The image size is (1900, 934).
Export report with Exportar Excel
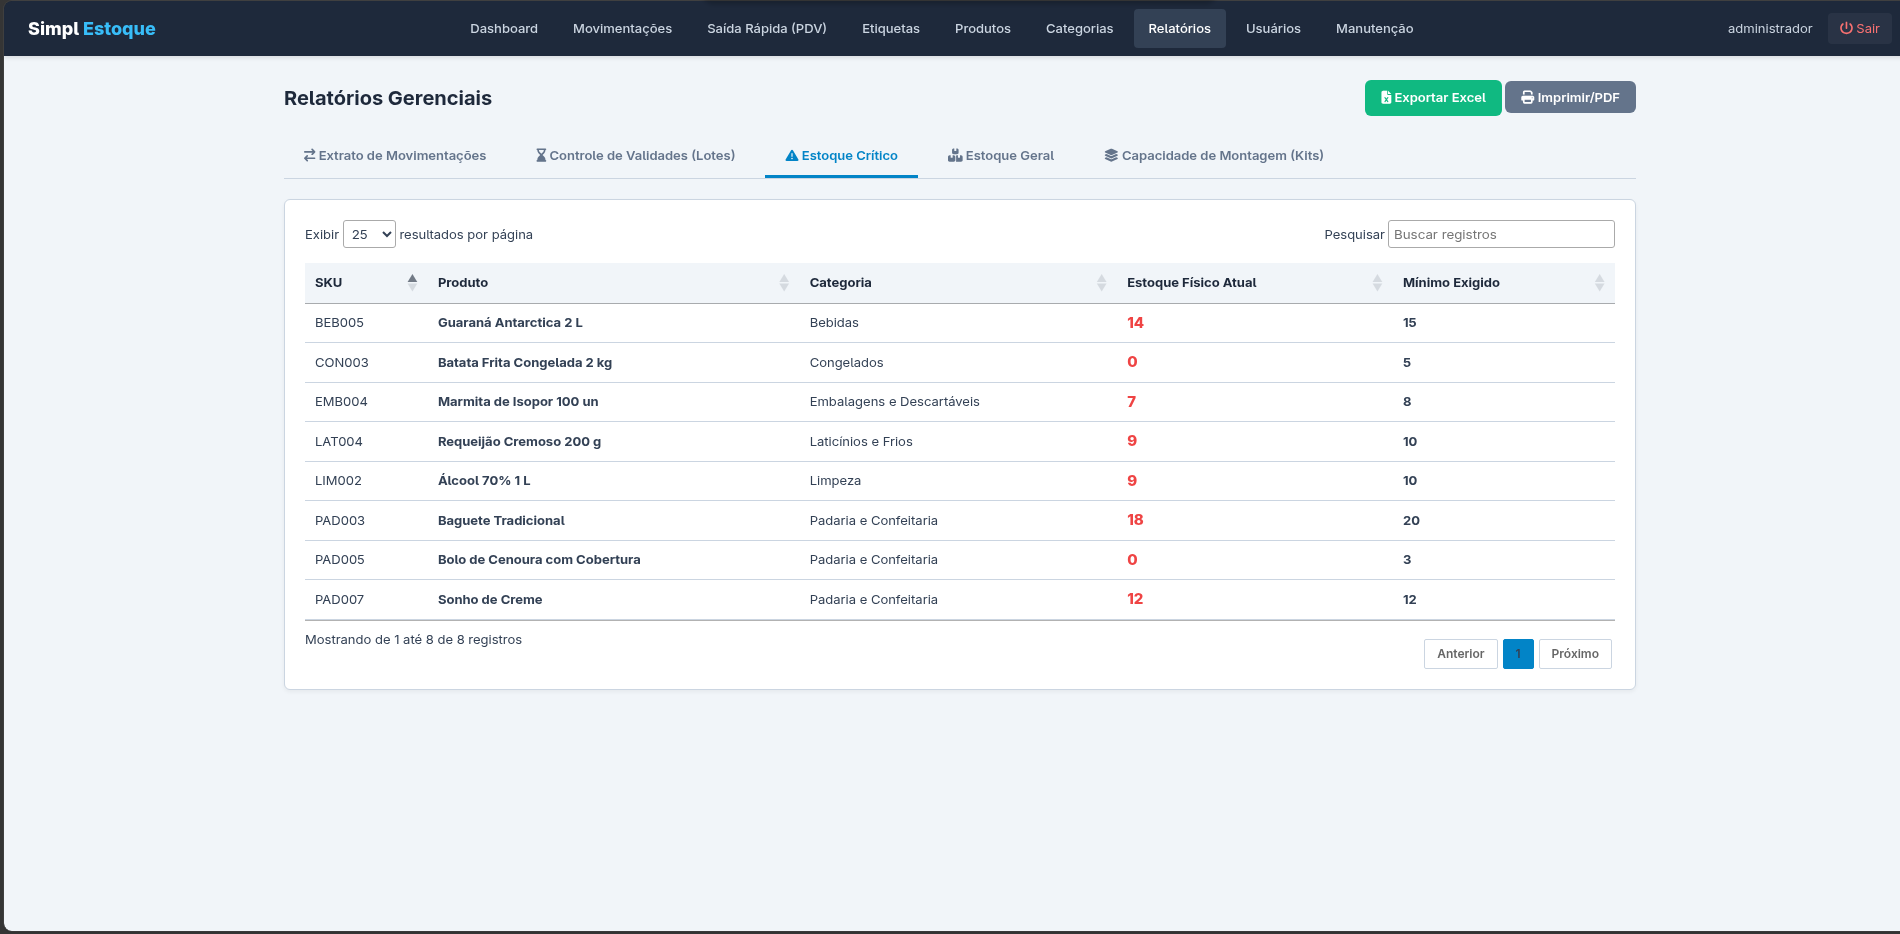[1433, 98]
